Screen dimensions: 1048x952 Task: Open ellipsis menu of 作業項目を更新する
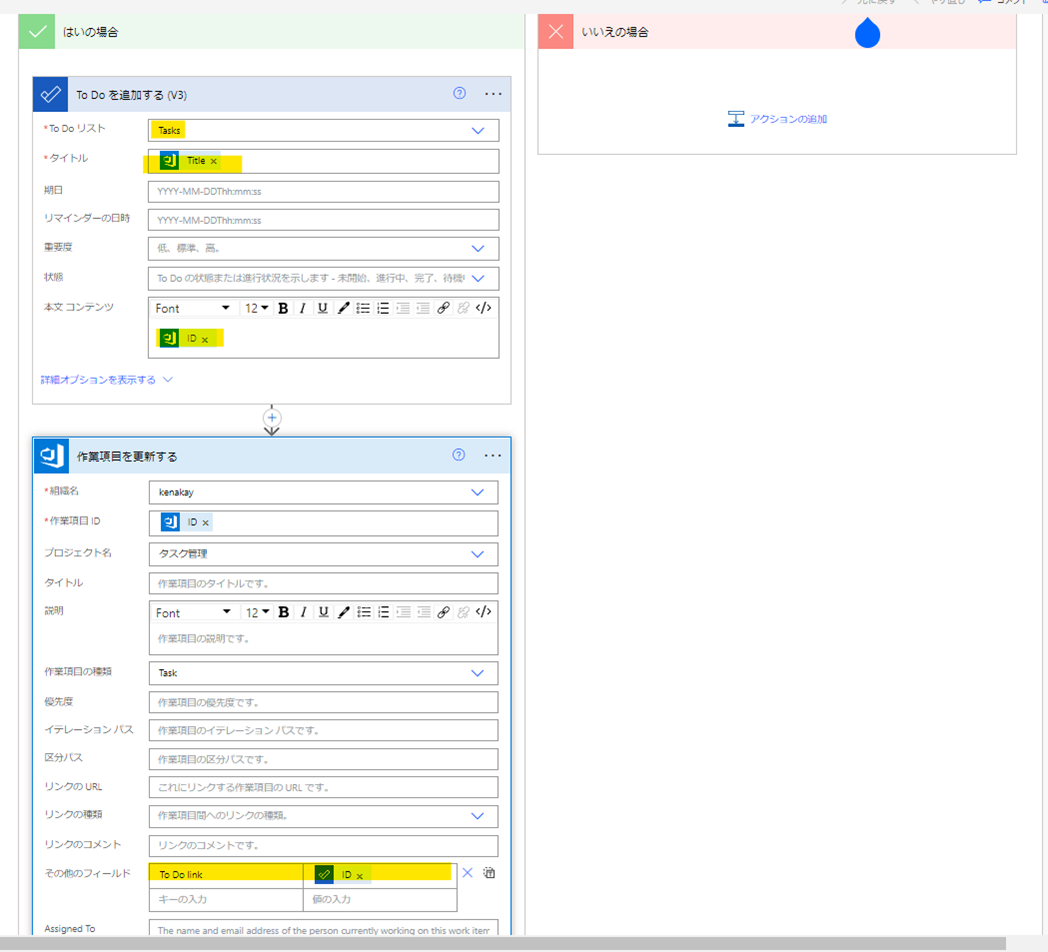[x=493, y=456]
